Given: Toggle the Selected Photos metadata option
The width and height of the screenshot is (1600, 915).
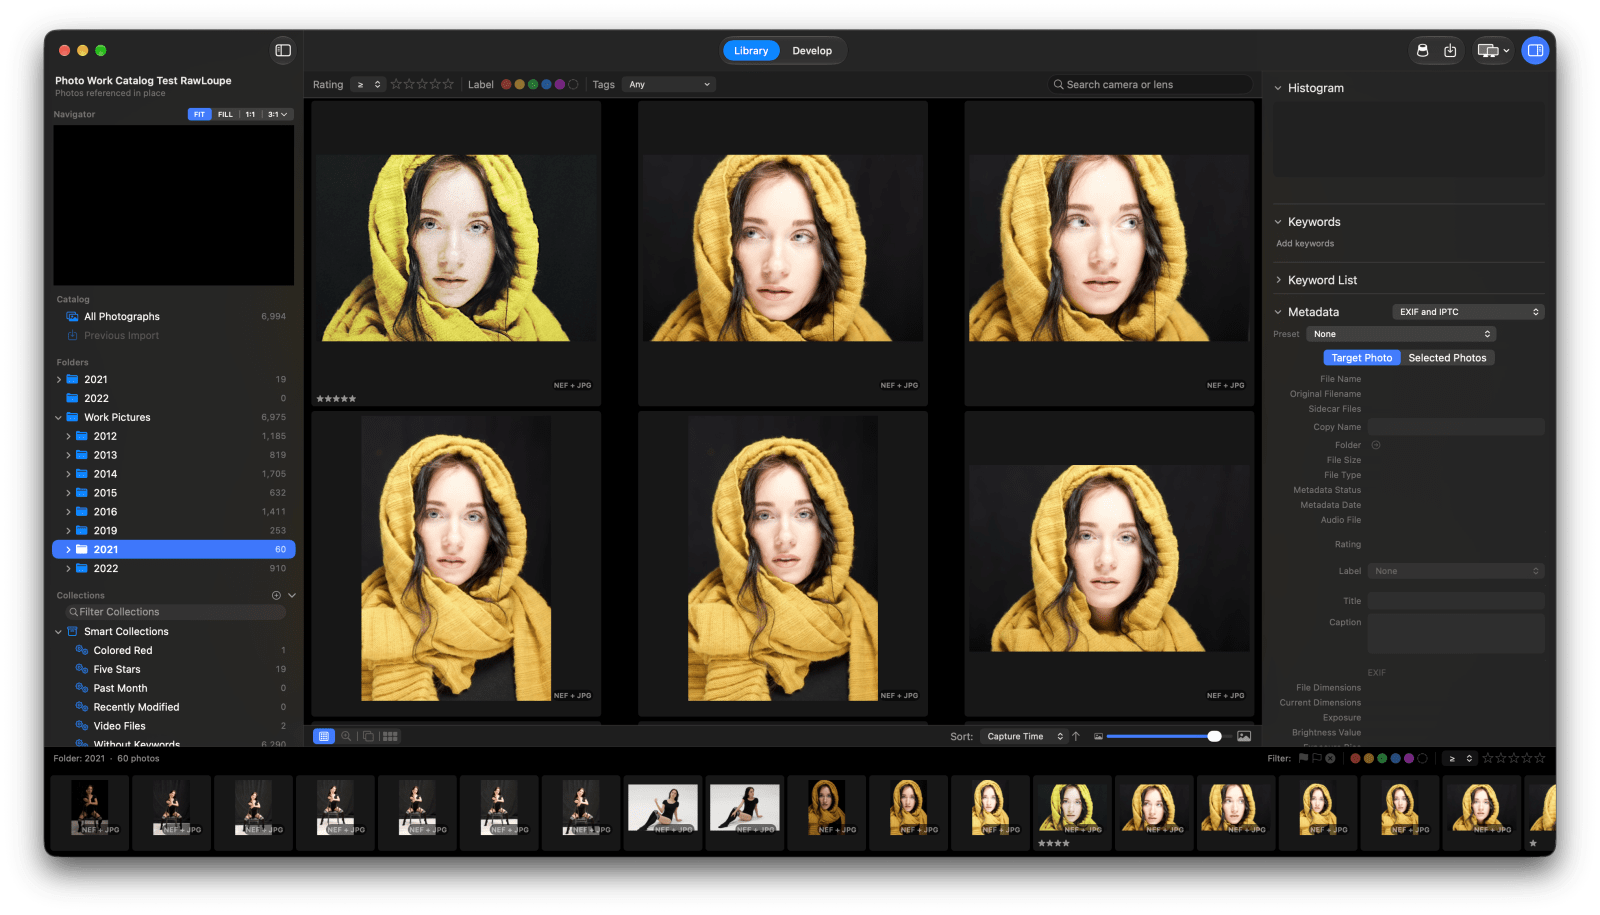Looking at the screenshot, I should tap(1446, 358).
